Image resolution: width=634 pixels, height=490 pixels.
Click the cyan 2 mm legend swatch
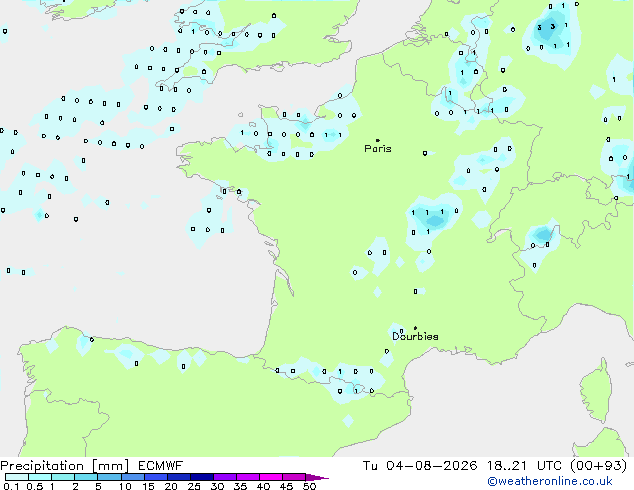(87, 477)
